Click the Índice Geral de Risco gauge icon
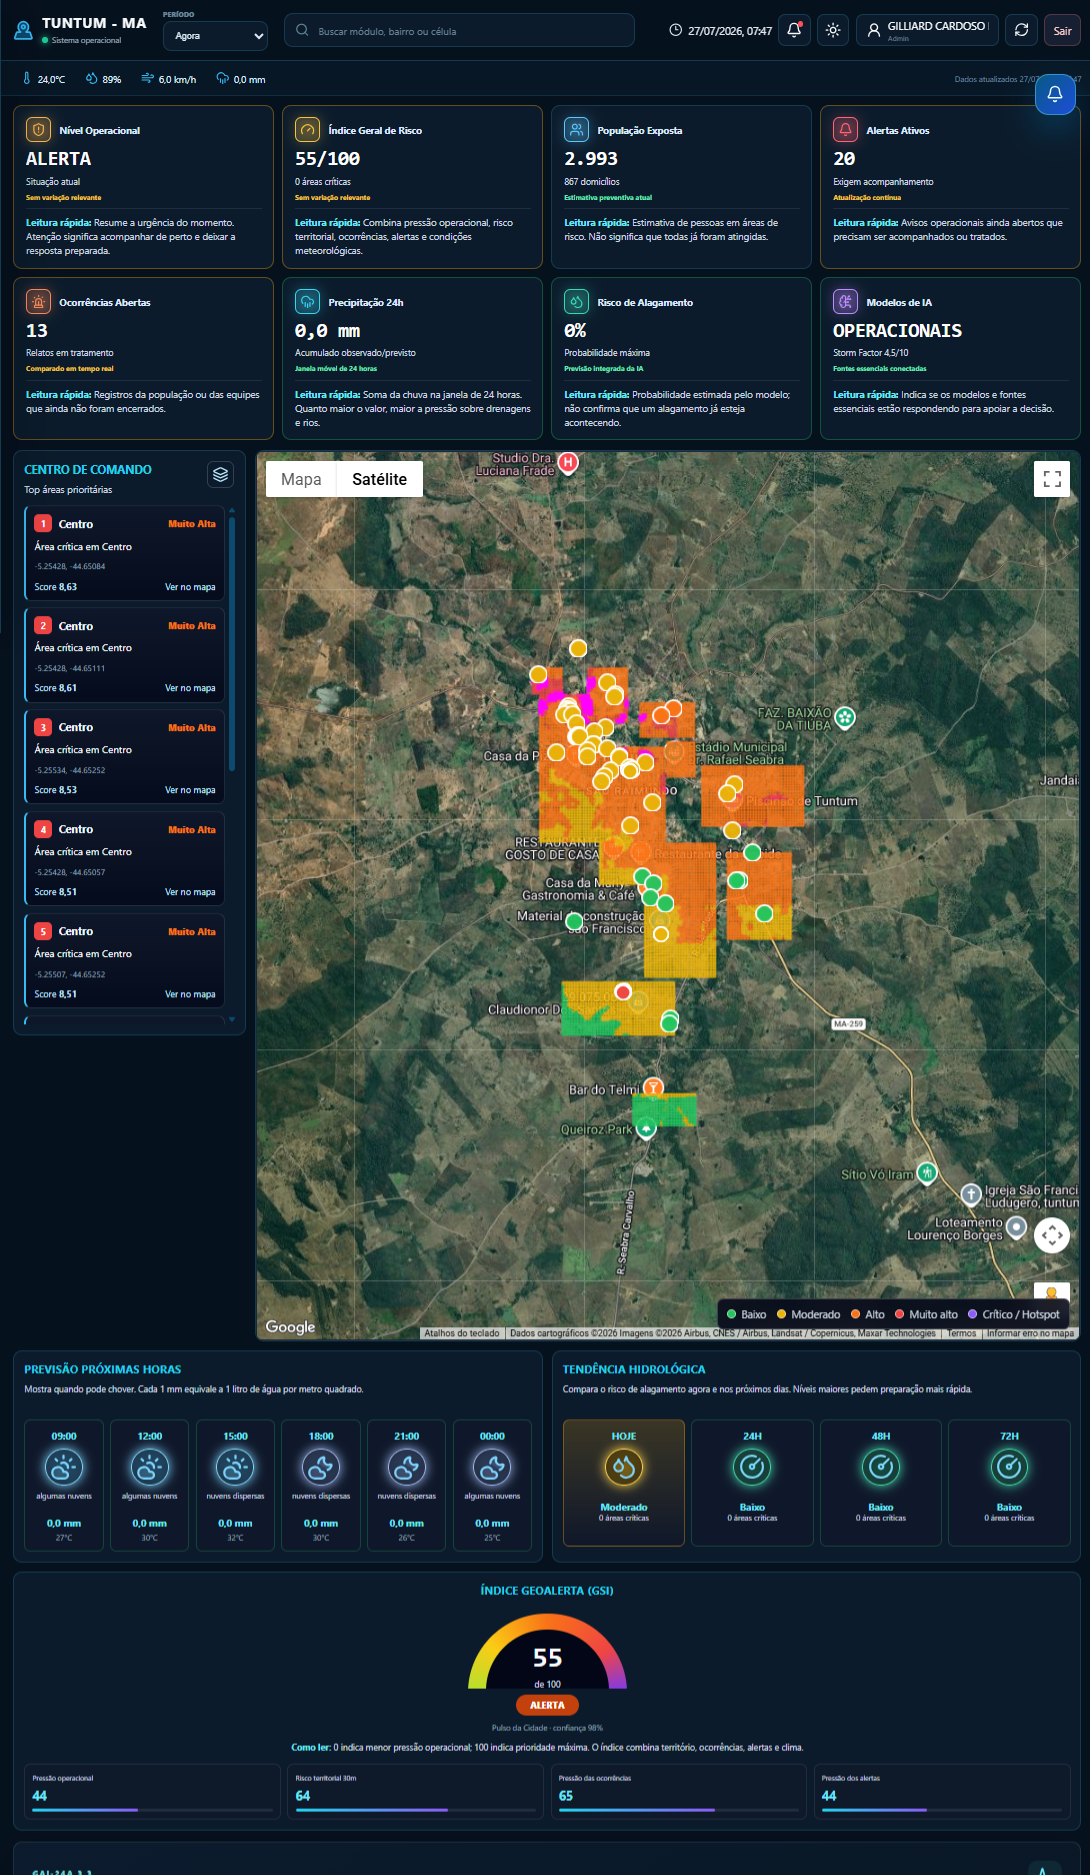This screenshot has height=1875, width=1090. 307,129
